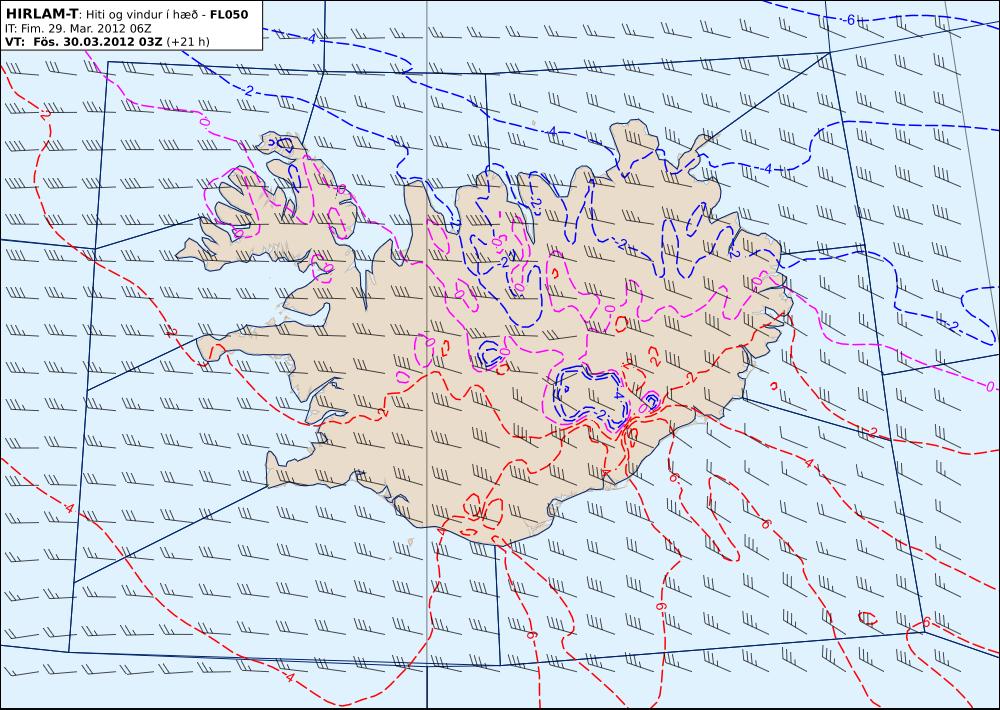Select the FL050 flight level label
1000x710 pixels.
click(x=229, y=14)
